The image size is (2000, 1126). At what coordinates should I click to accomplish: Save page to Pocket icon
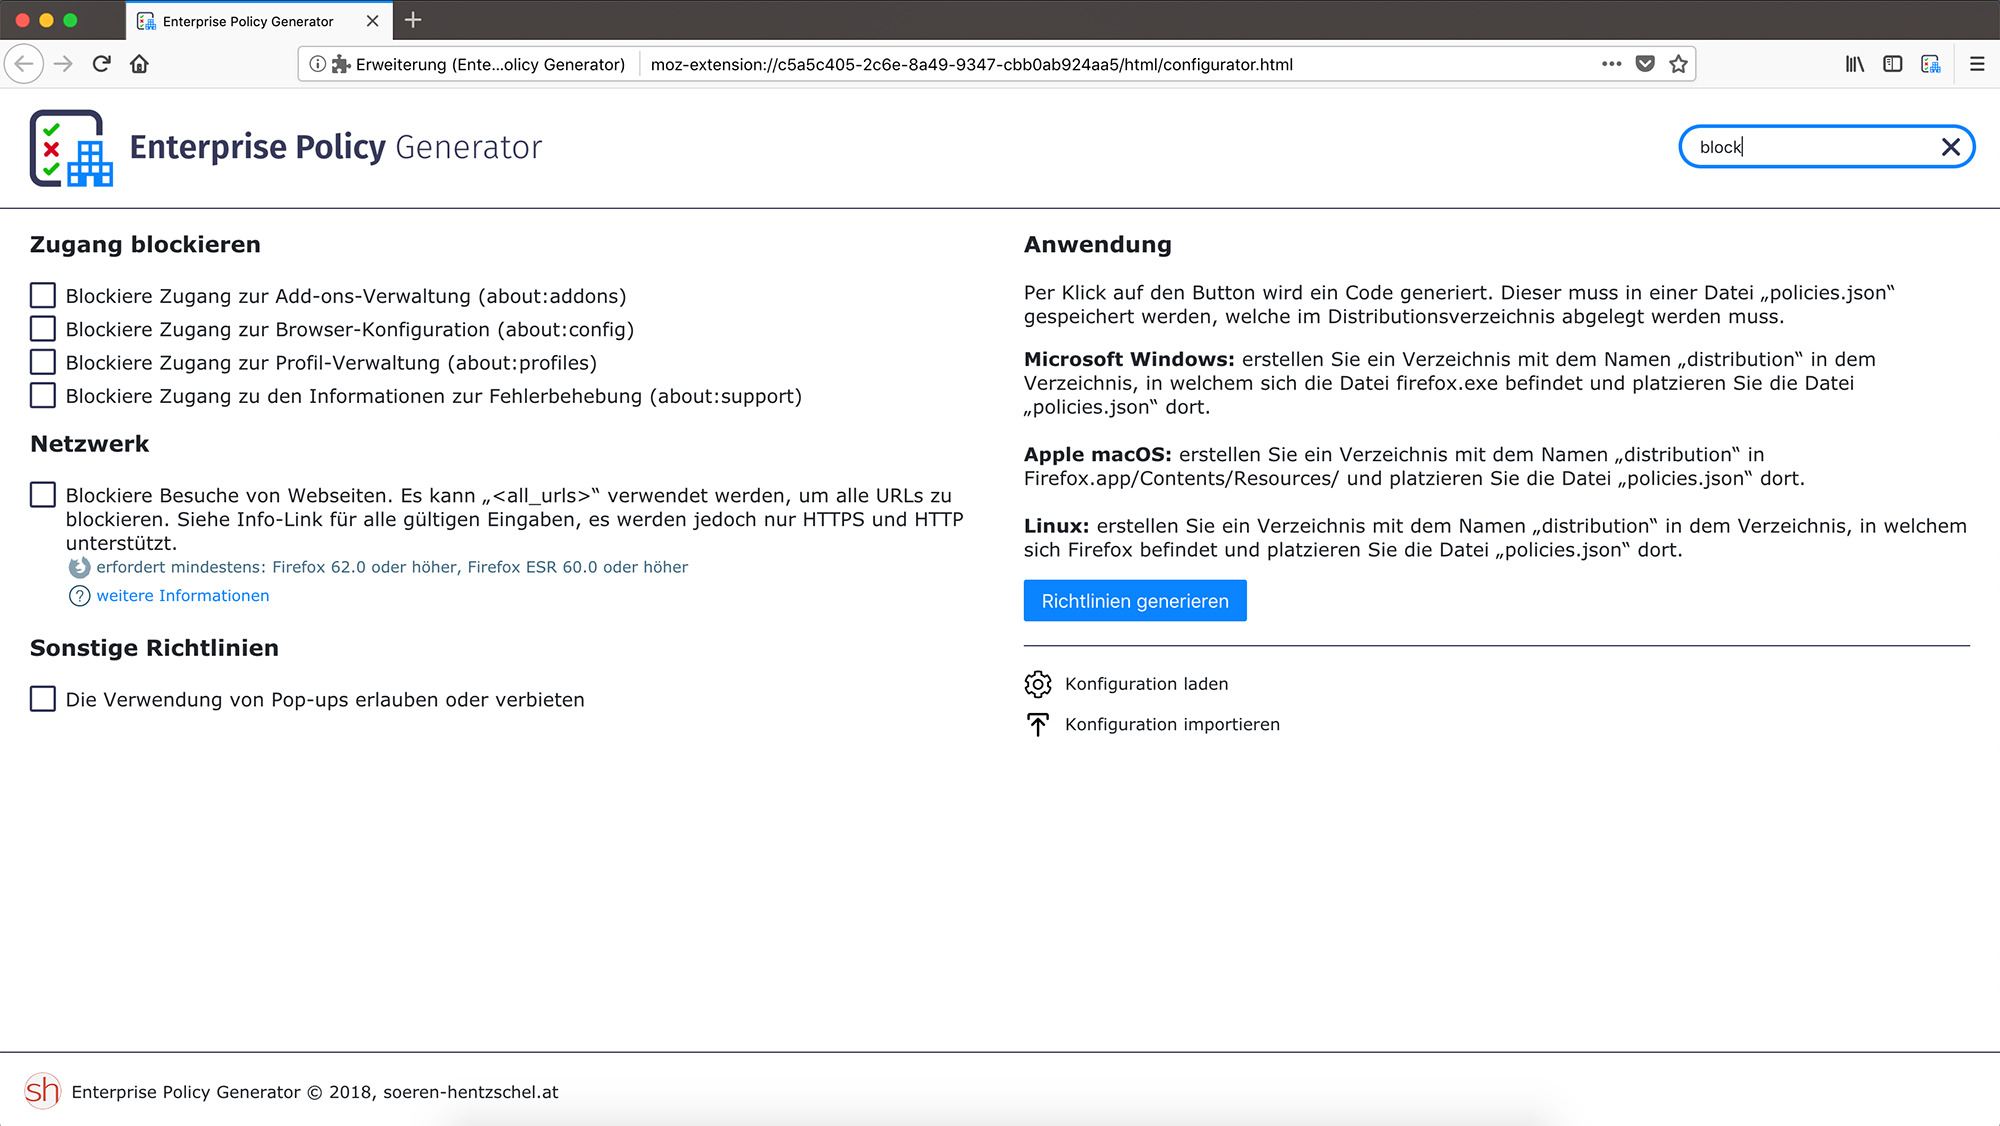[x=1645, y=64]
